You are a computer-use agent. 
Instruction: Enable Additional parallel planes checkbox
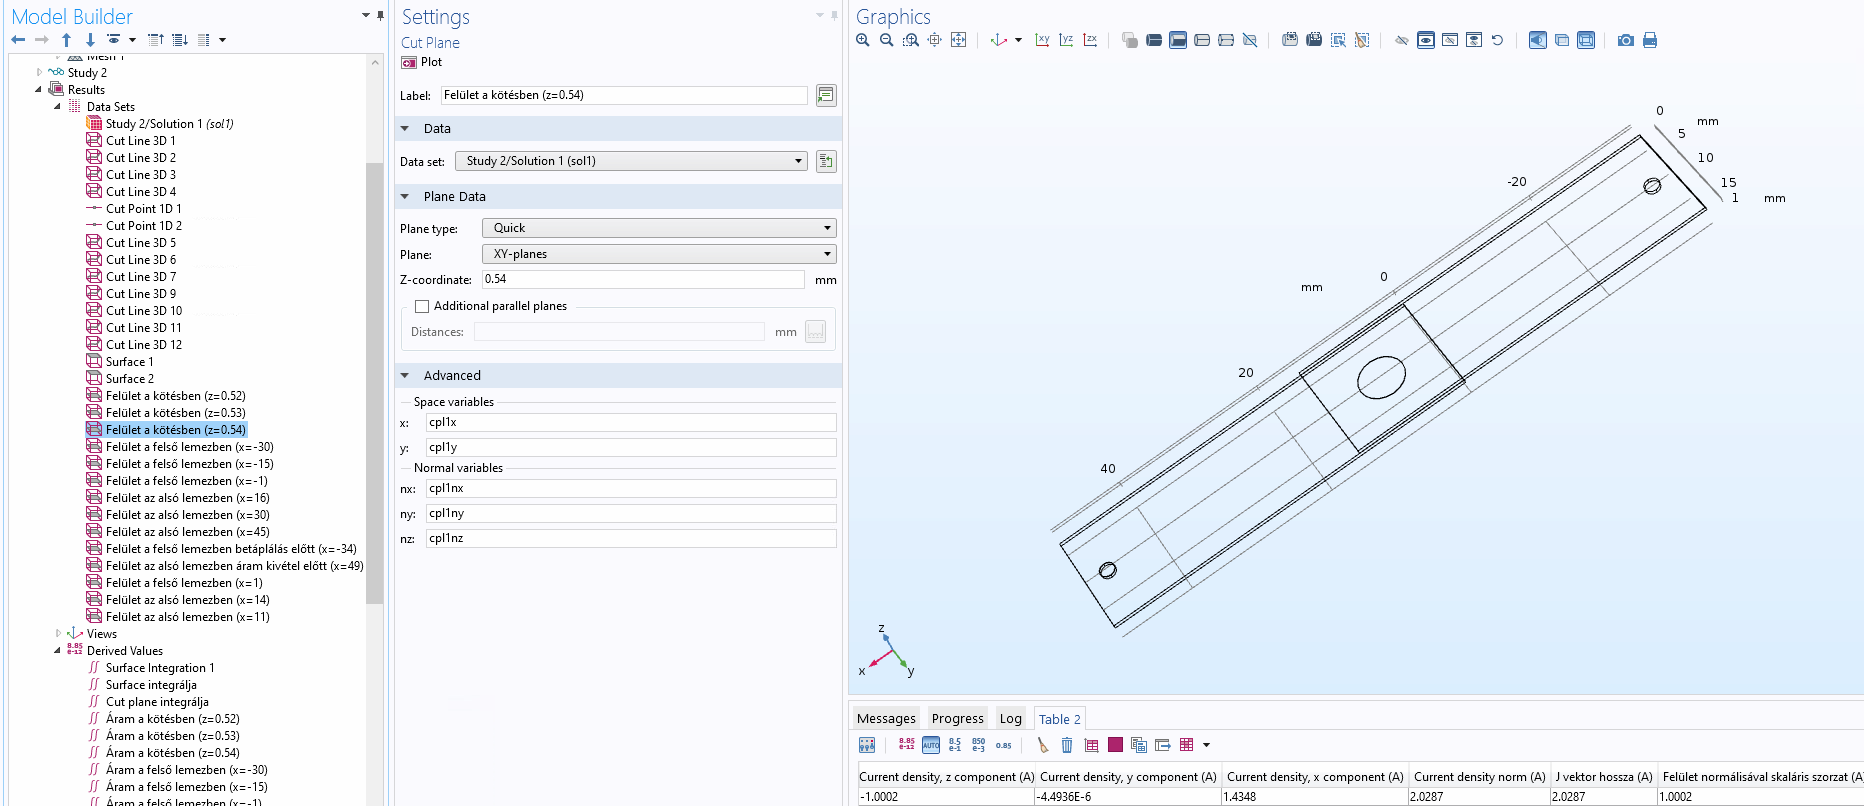click(422, 307)
